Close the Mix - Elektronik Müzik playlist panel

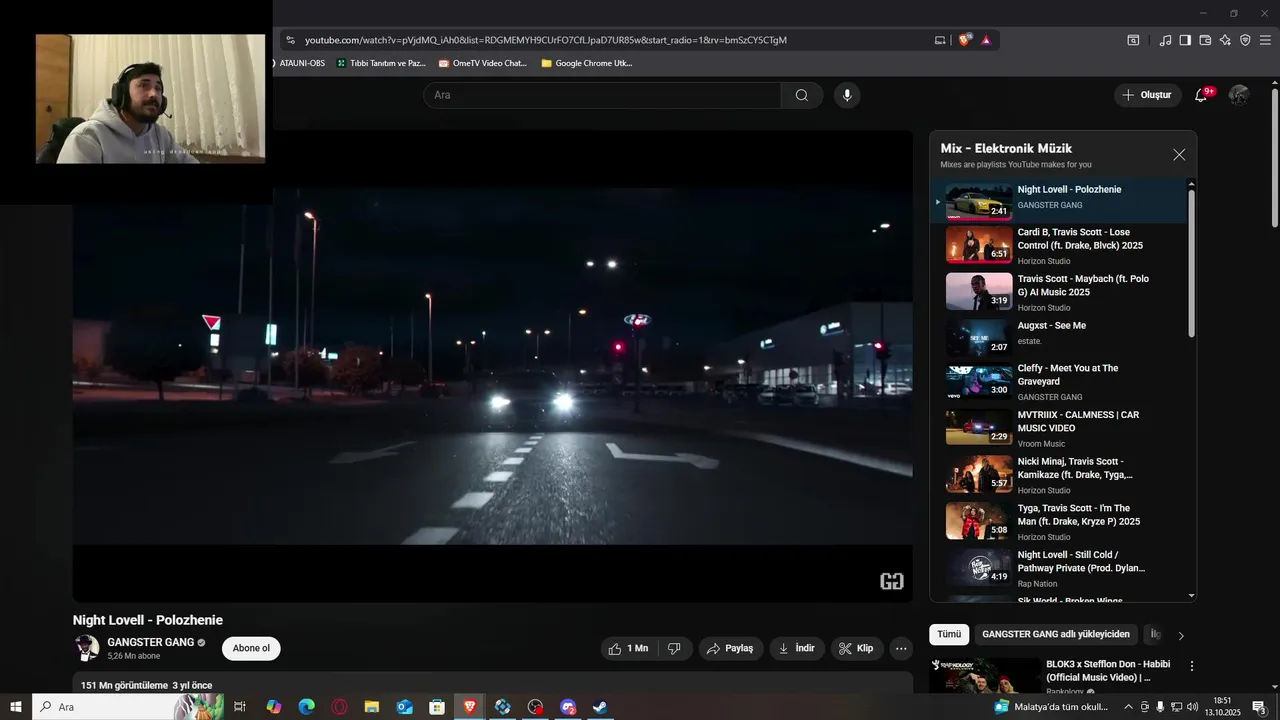tap(1179, 155)
